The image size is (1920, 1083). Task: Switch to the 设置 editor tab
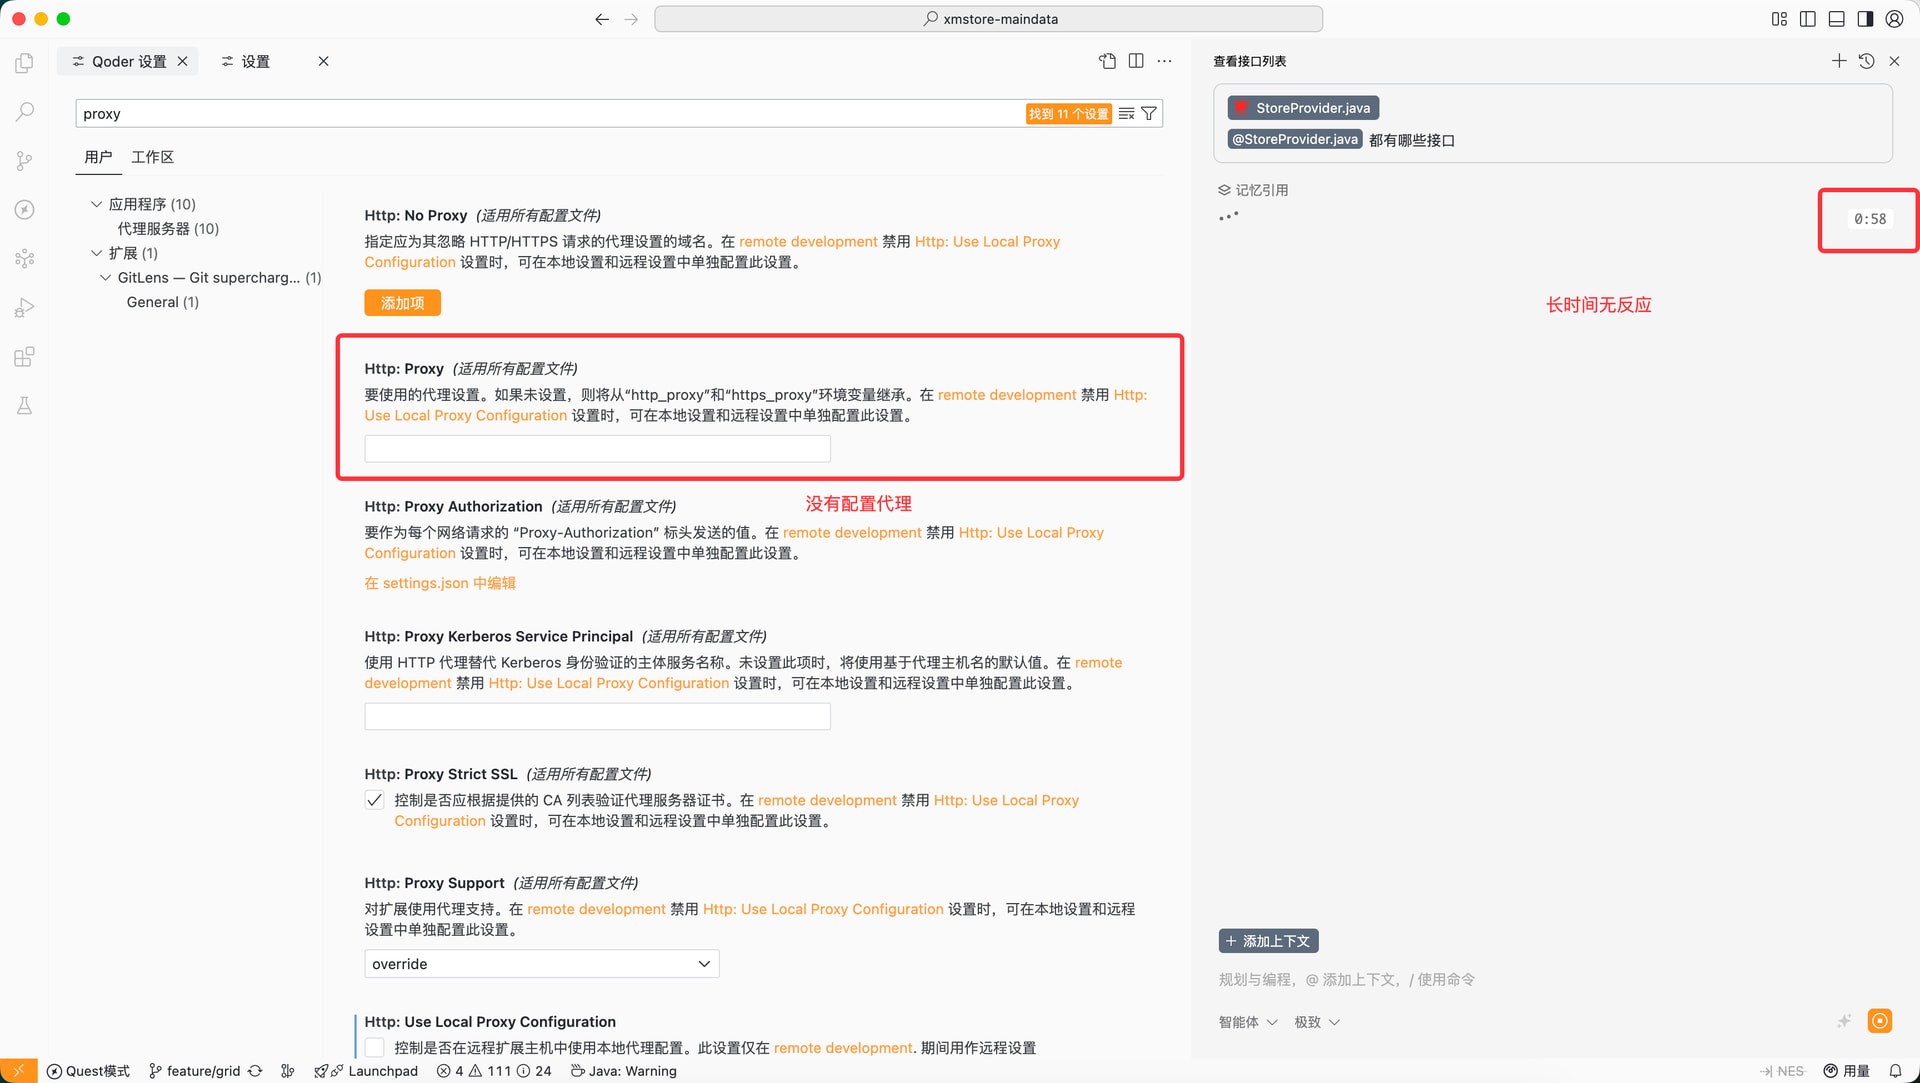(256, 61)
